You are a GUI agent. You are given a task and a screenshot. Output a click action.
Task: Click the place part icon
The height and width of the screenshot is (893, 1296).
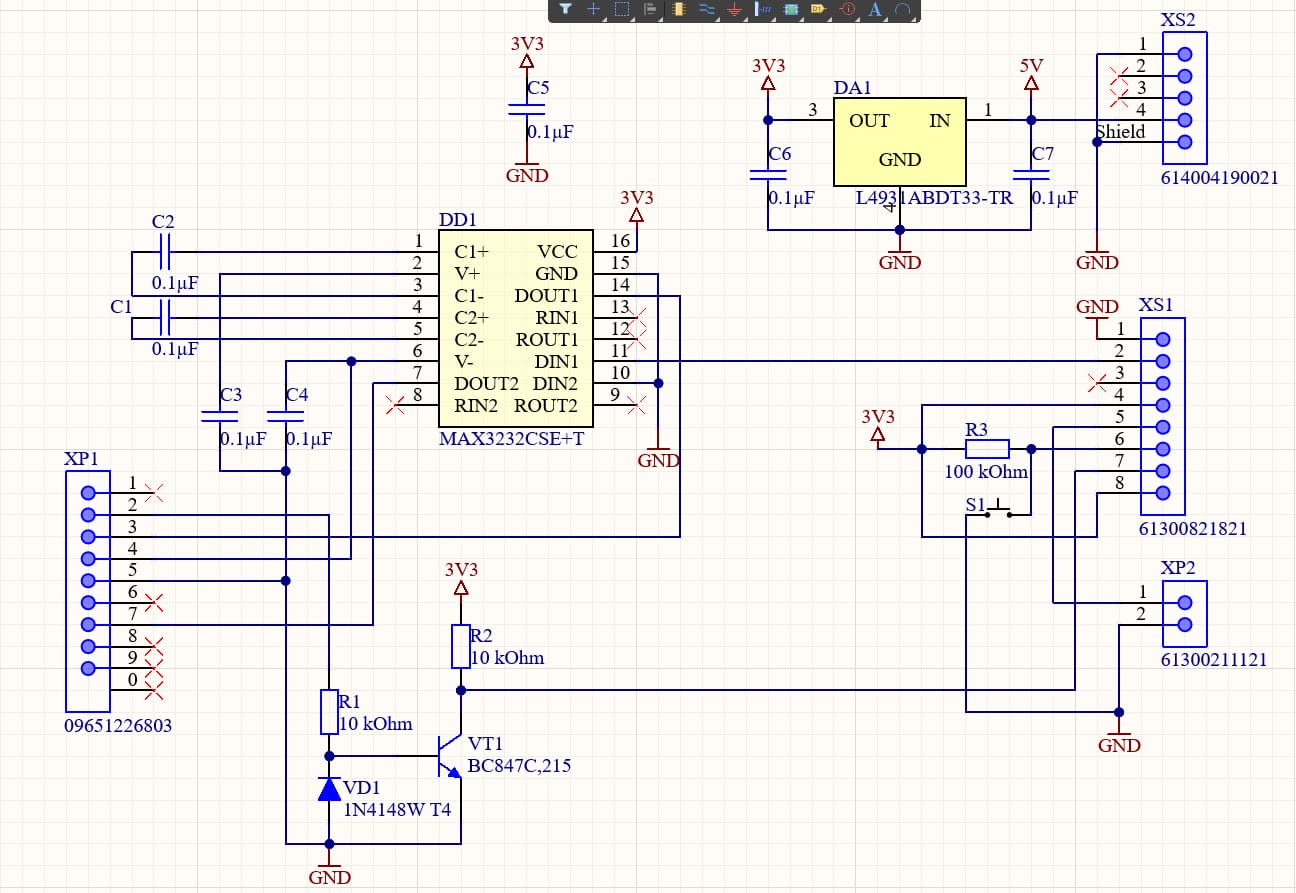[679, 10]
